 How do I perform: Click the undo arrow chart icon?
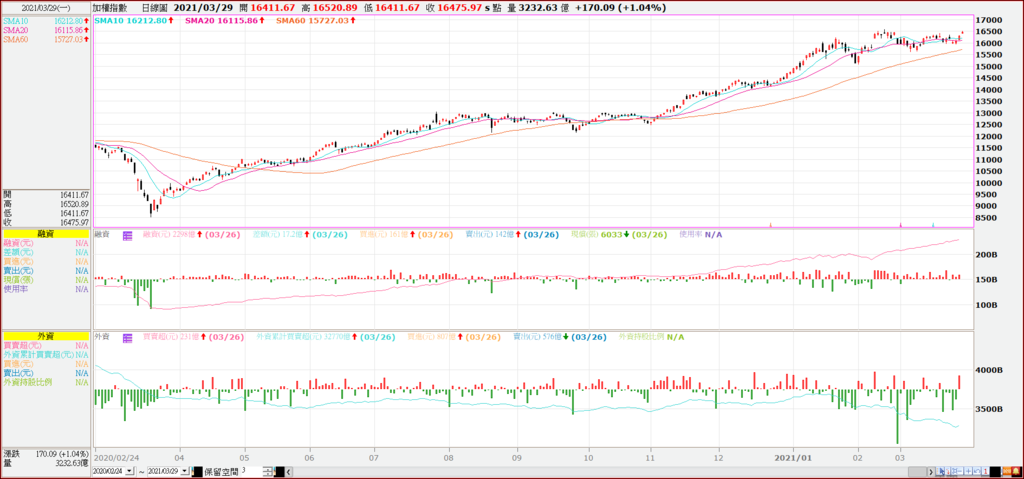(x=977, y=471)
